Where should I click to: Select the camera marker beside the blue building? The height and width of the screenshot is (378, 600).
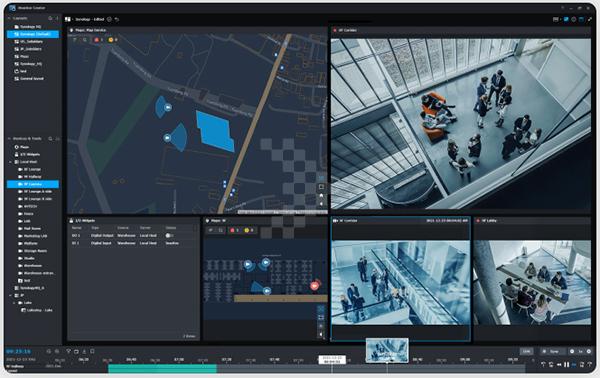tap(167, 137)
